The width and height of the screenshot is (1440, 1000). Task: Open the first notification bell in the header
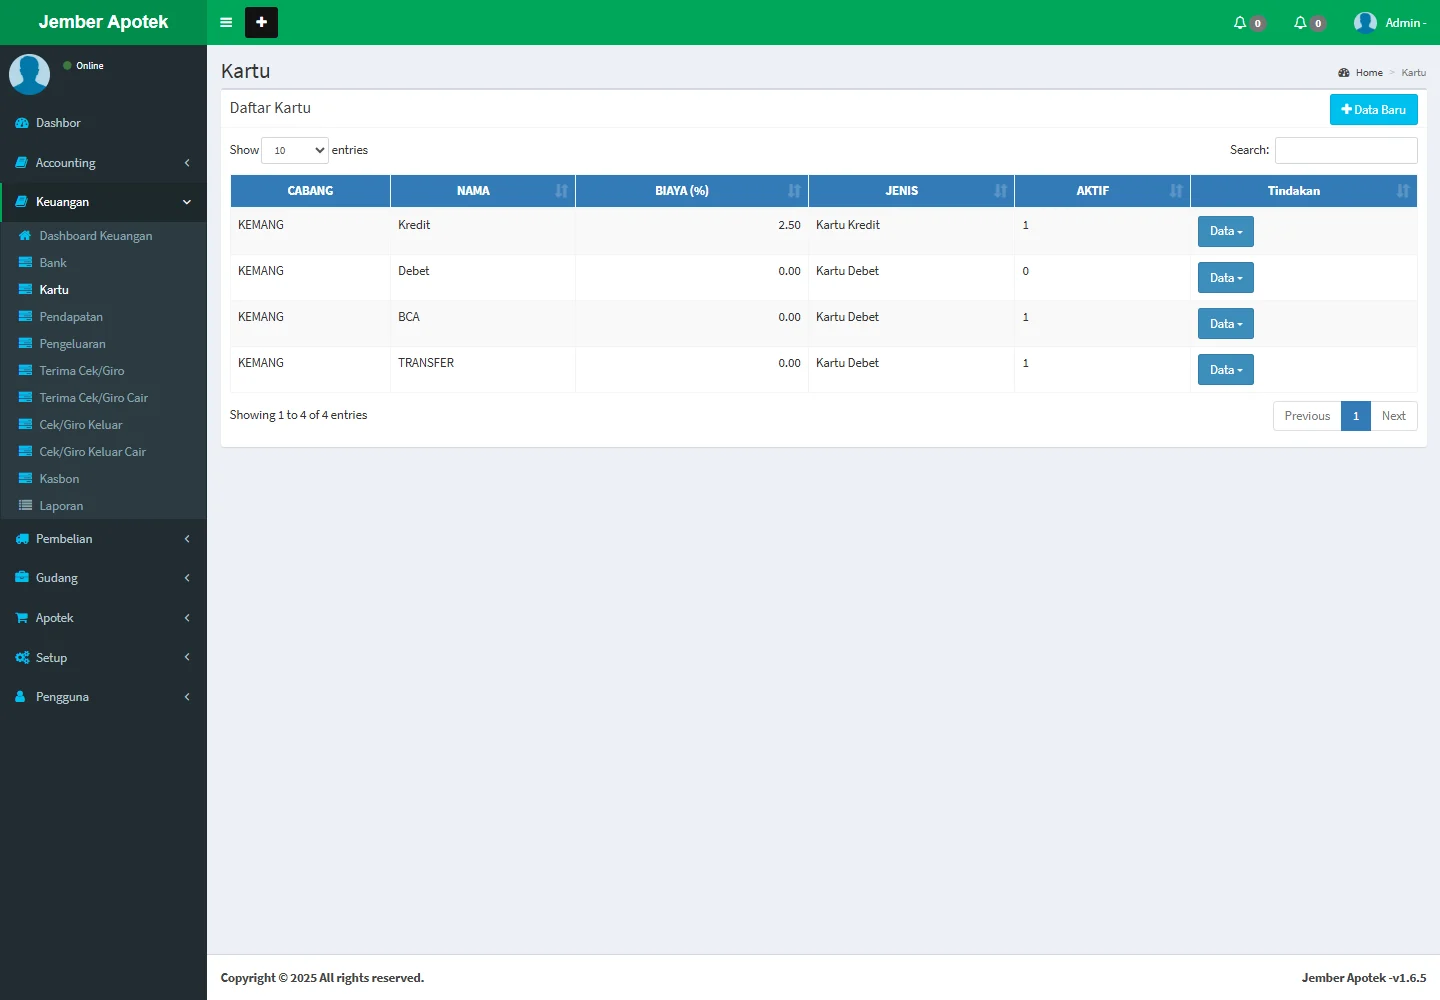click(1240, 23)
